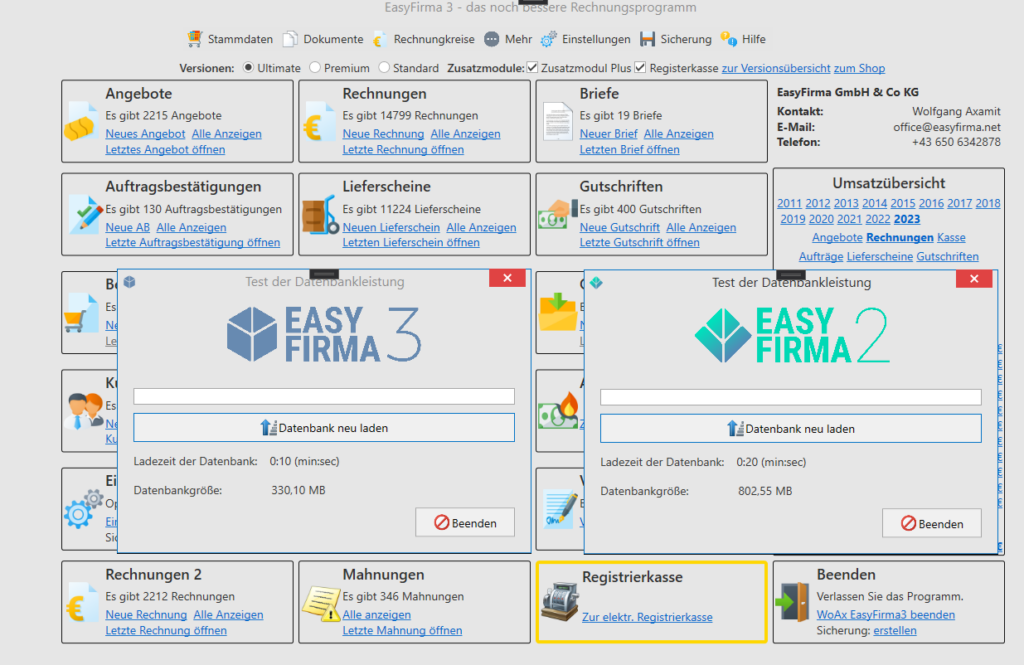This screenshot has height=665, width=1024.
Task: Open the Rechnungkreise menu
Action: click(424, 39)
